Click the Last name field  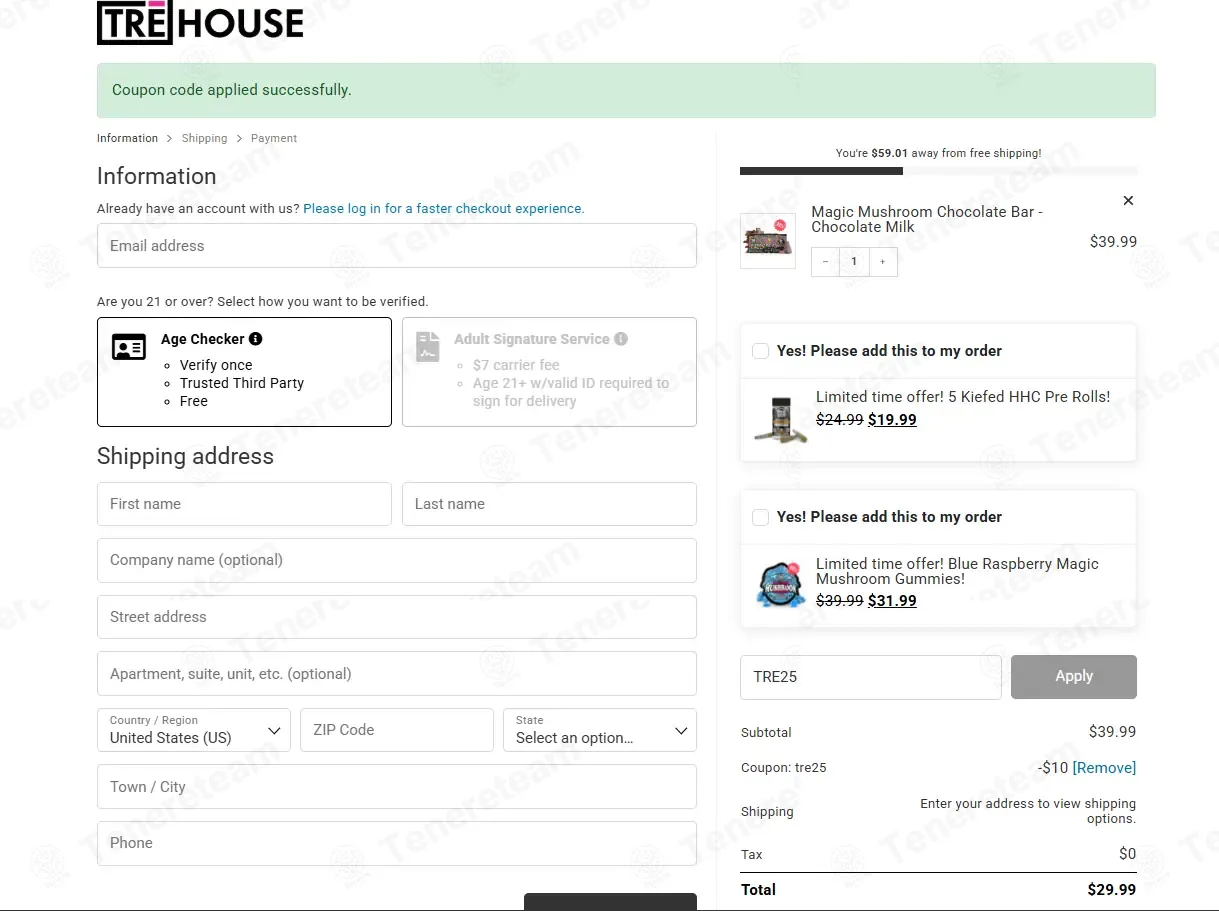549,504
